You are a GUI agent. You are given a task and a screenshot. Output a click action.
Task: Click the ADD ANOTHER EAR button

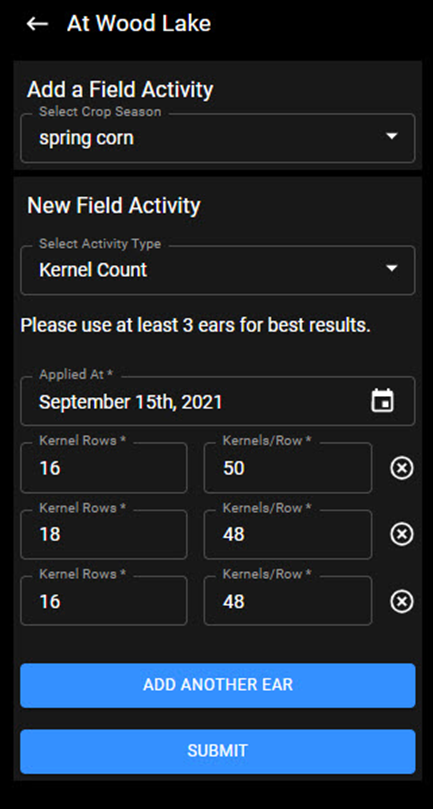[x=218, y=685]
